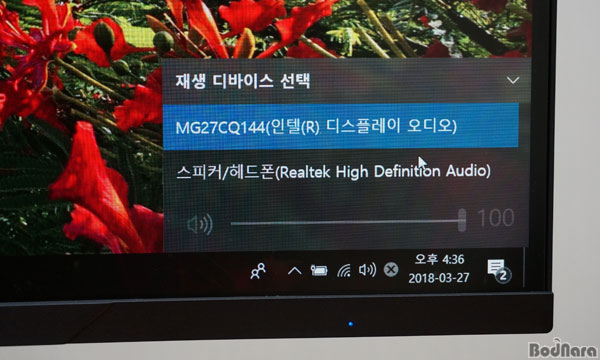The height and width of the screenshot is (360, 600).
Task: Open the People icon on the taskbar
Action: click(258, 271)
